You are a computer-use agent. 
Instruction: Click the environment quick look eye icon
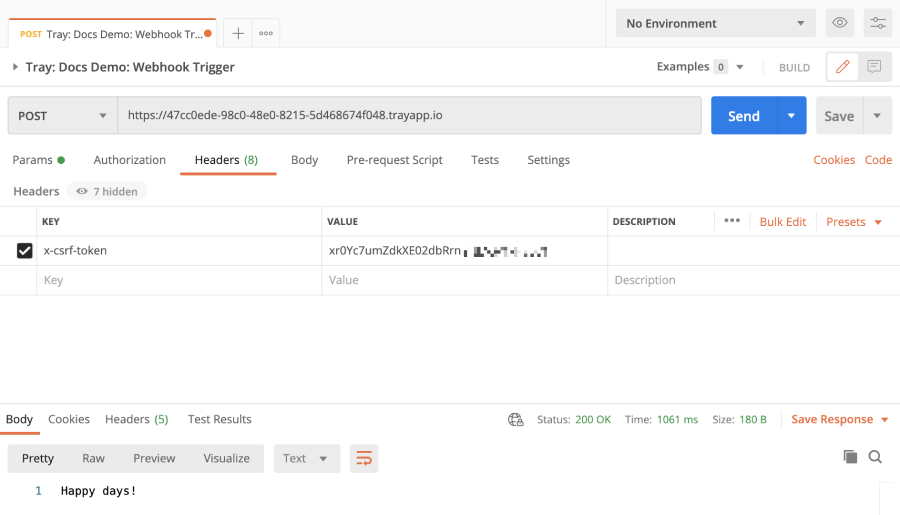click(840, 23)
